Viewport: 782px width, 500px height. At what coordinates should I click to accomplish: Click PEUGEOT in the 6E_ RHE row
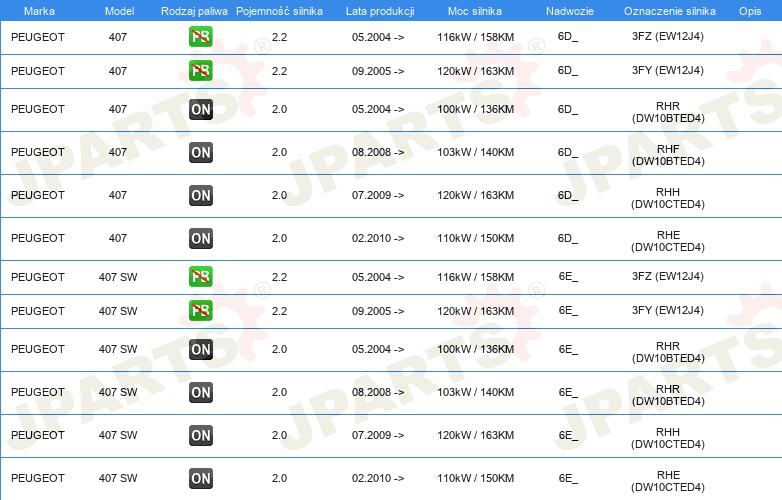(x=38, y=478)
